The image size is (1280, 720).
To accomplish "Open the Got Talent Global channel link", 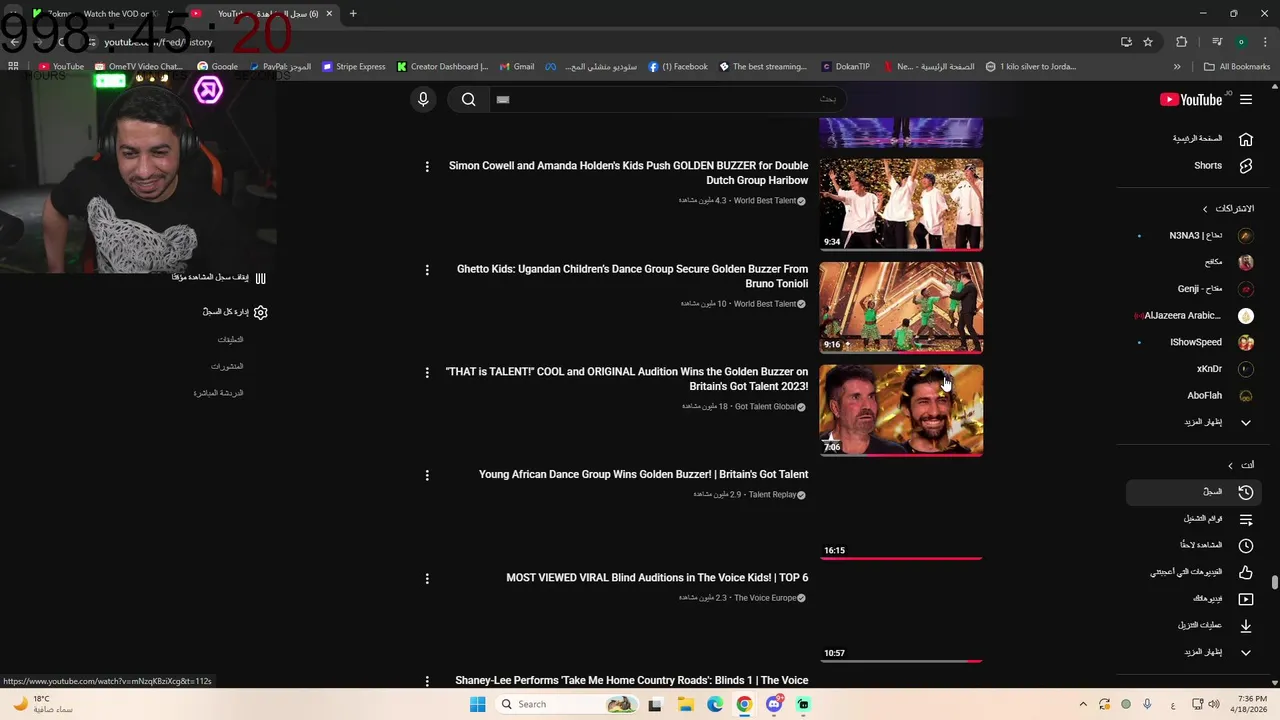I will (770, 407).
